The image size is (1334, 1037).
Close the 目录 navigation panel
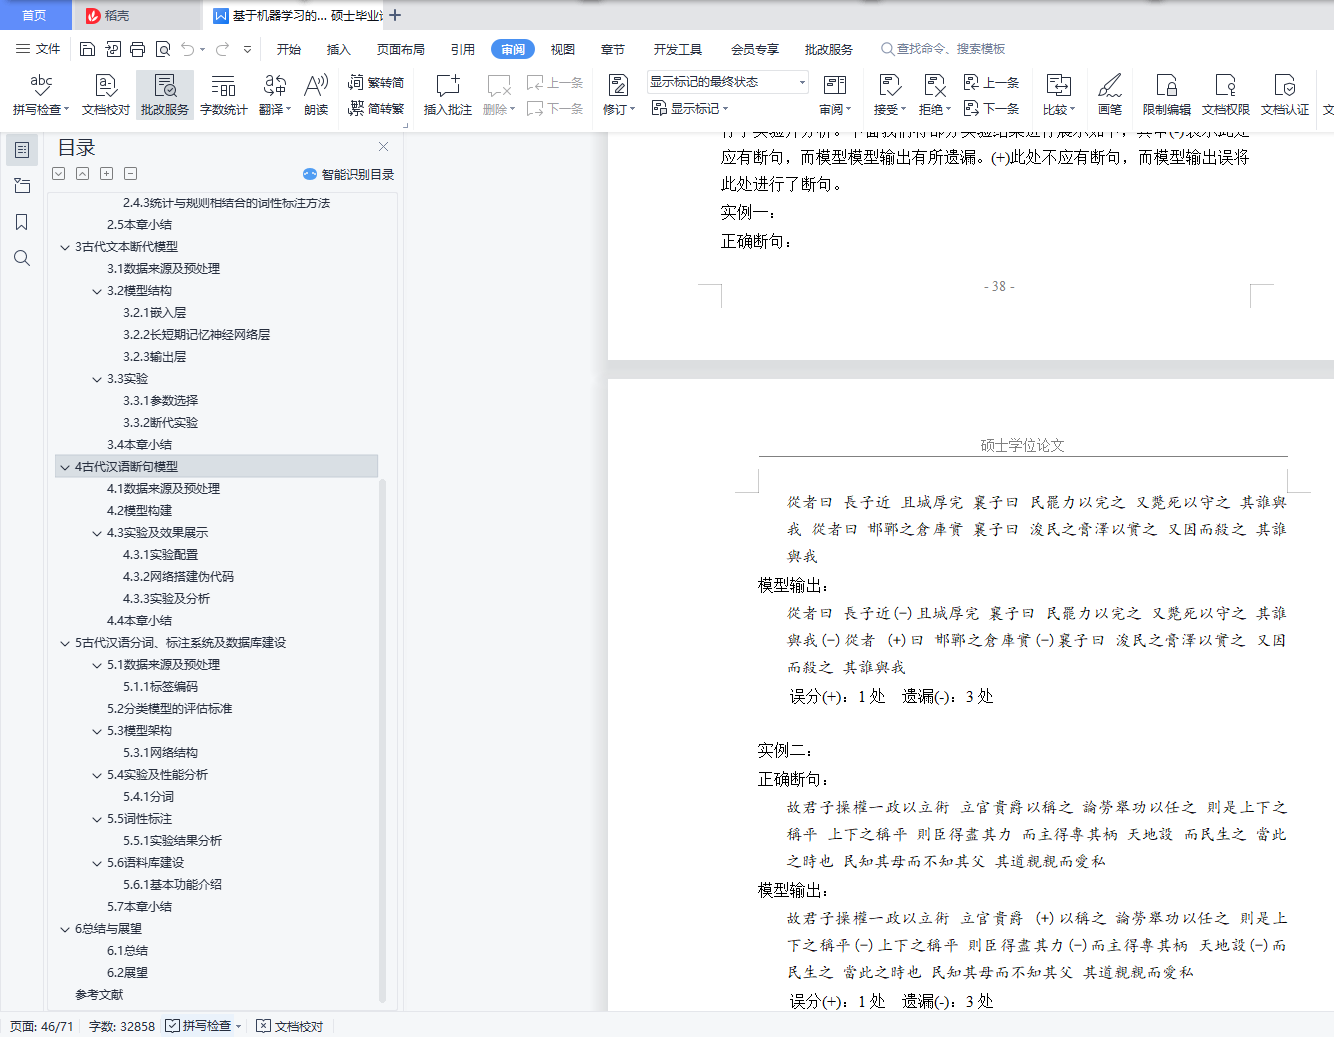383,147
